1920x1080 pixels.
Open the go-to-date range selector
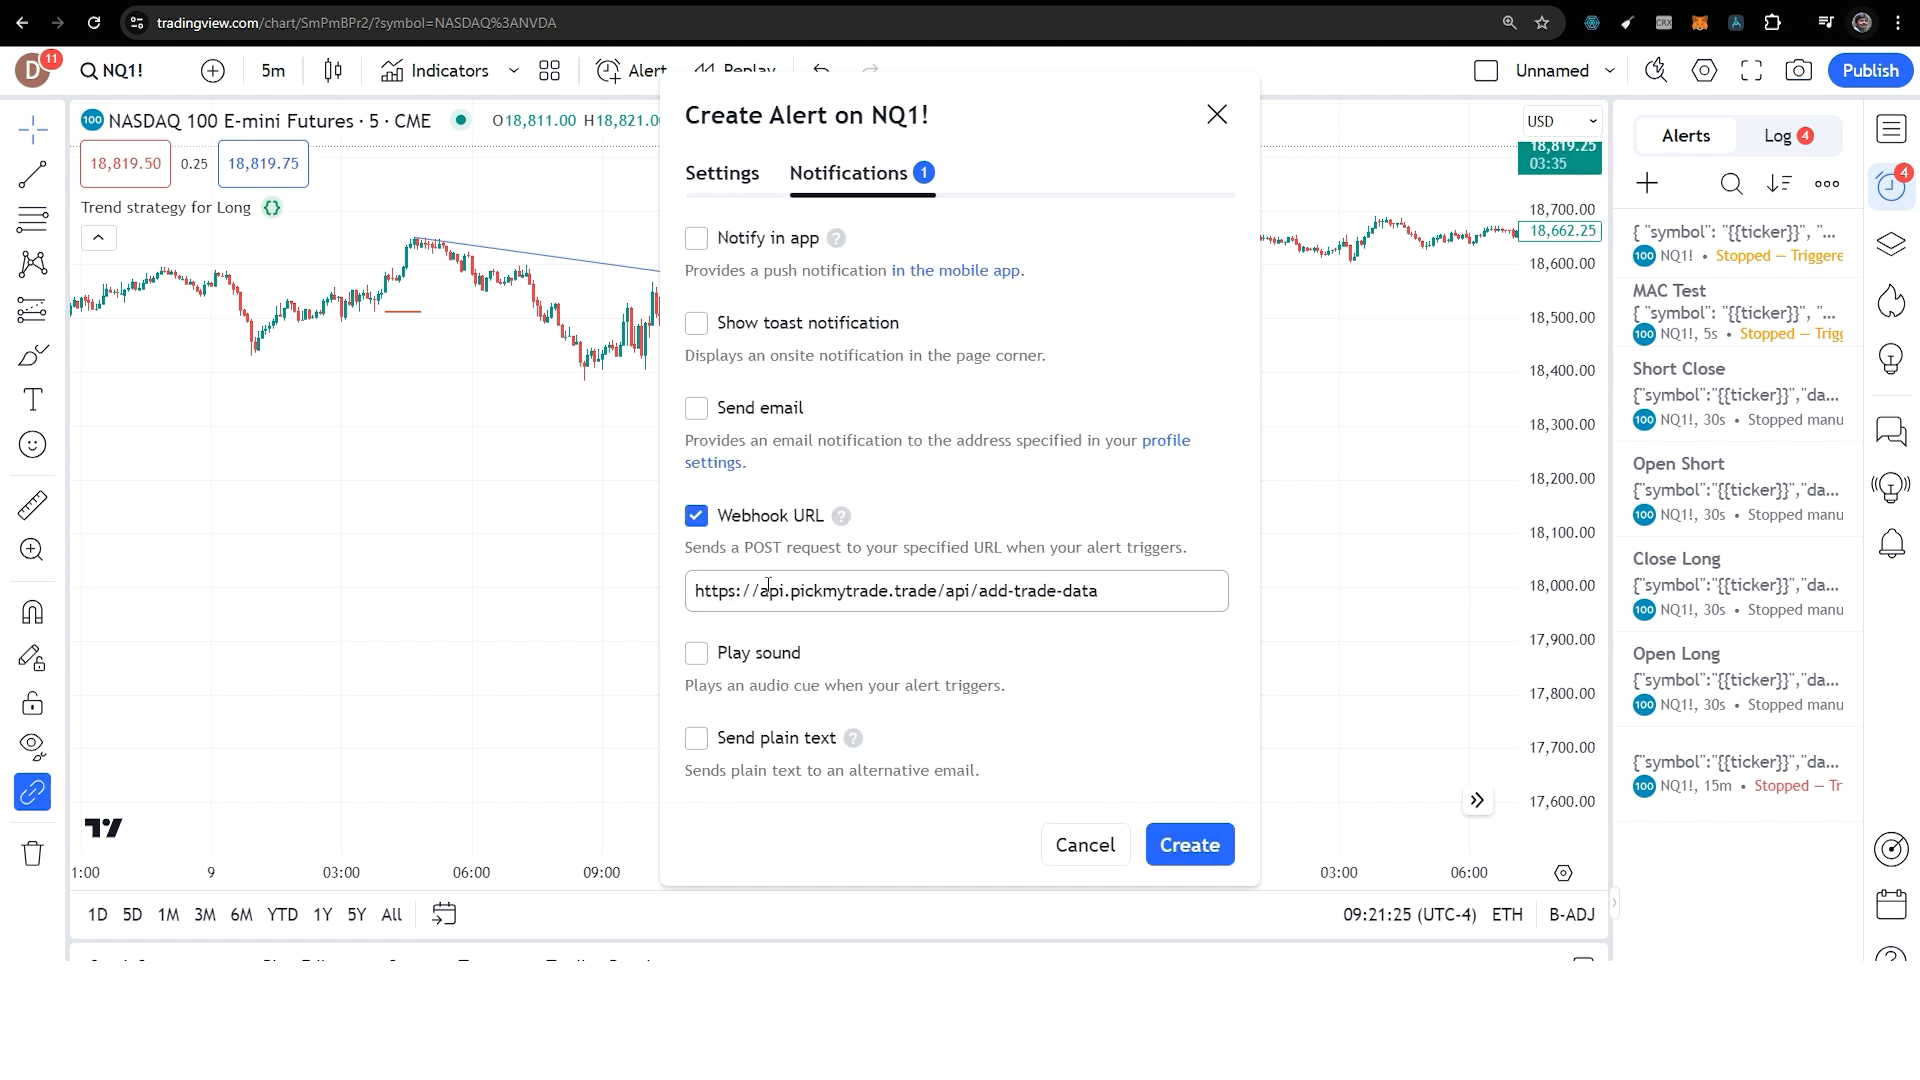tap(444, 914)
